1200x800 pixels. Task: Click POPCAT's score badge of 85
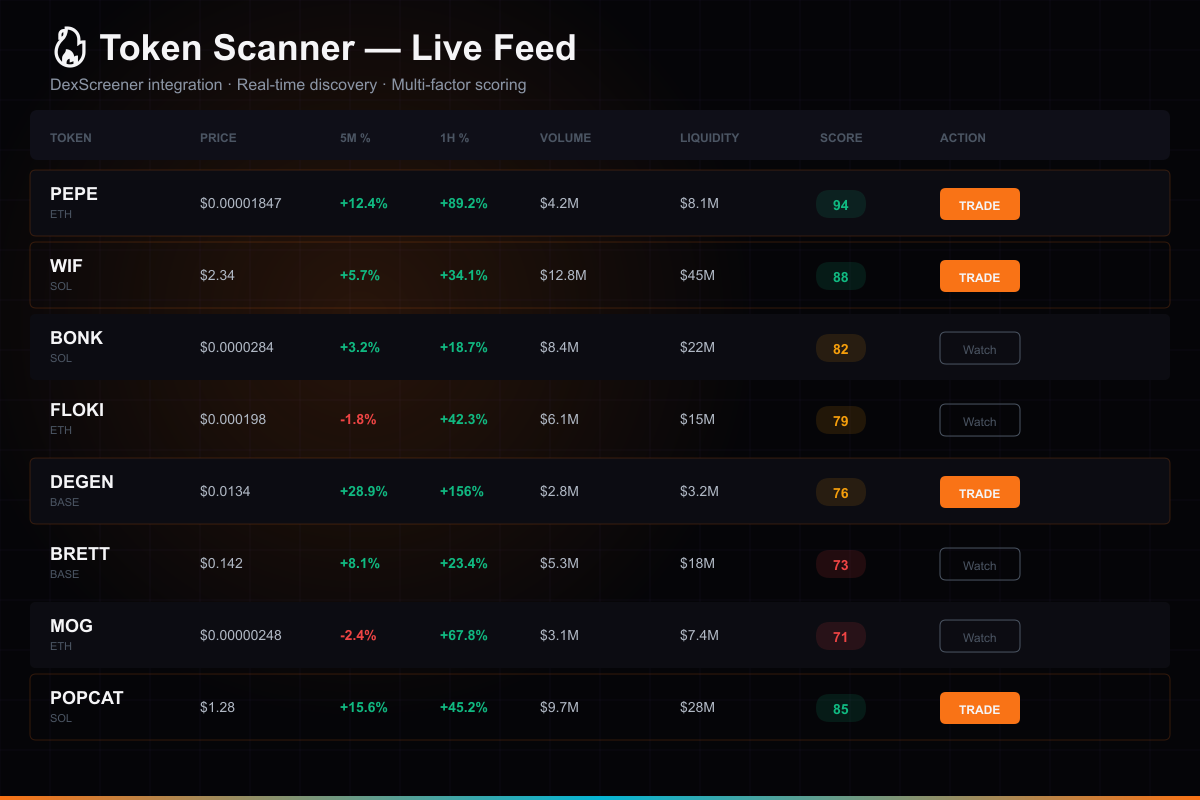[x=841, y=708]
